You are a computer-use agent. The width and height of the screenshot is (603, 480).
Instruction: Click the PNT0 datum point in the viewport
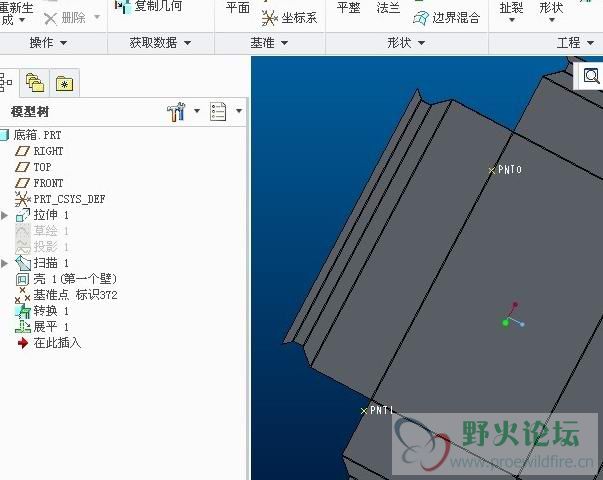[492, 170]
